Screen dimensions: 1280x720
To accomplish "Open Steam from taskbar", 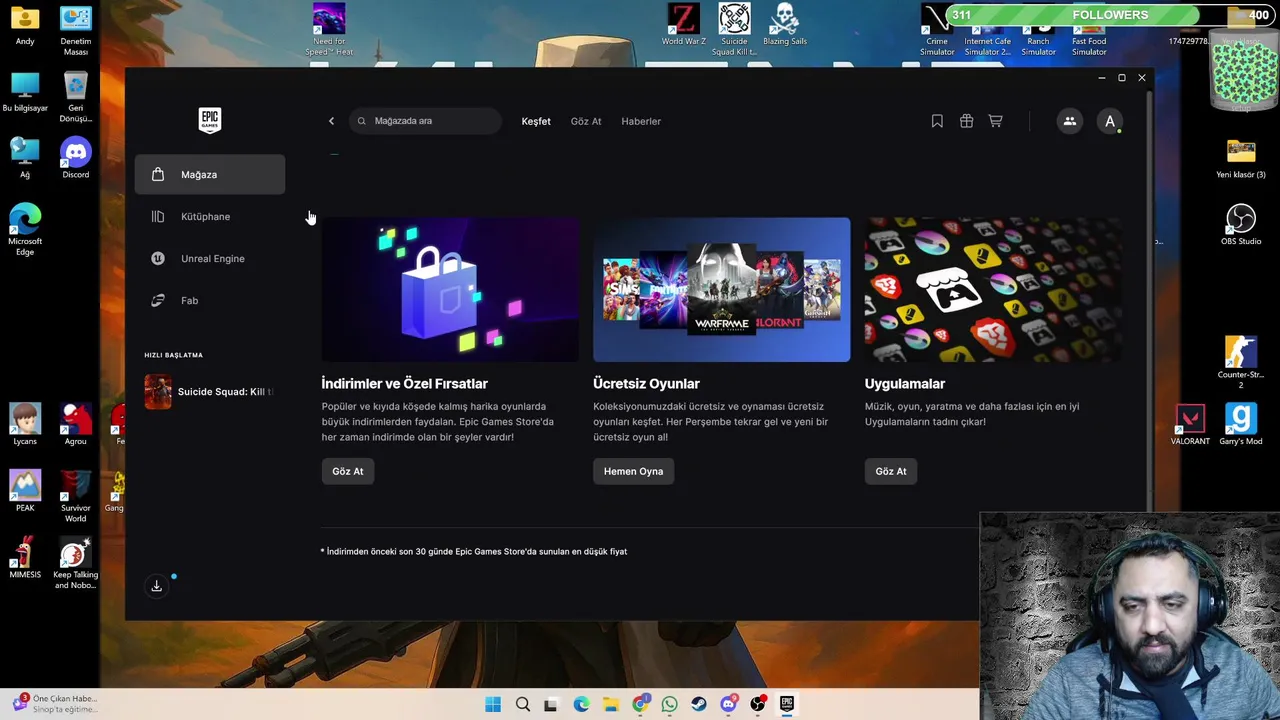I will click(x=699, y=704).
